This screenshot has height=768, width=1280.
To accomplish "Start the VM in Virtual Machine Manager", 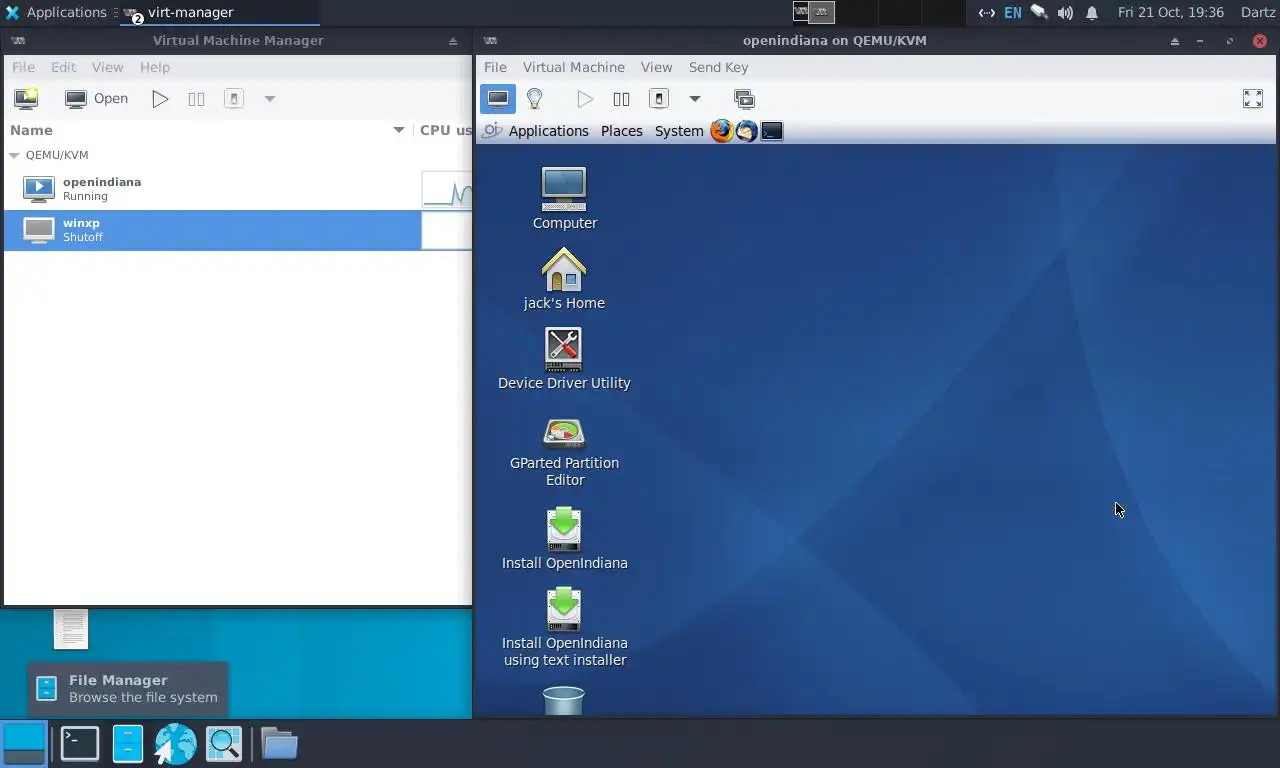I will [160, 98].
